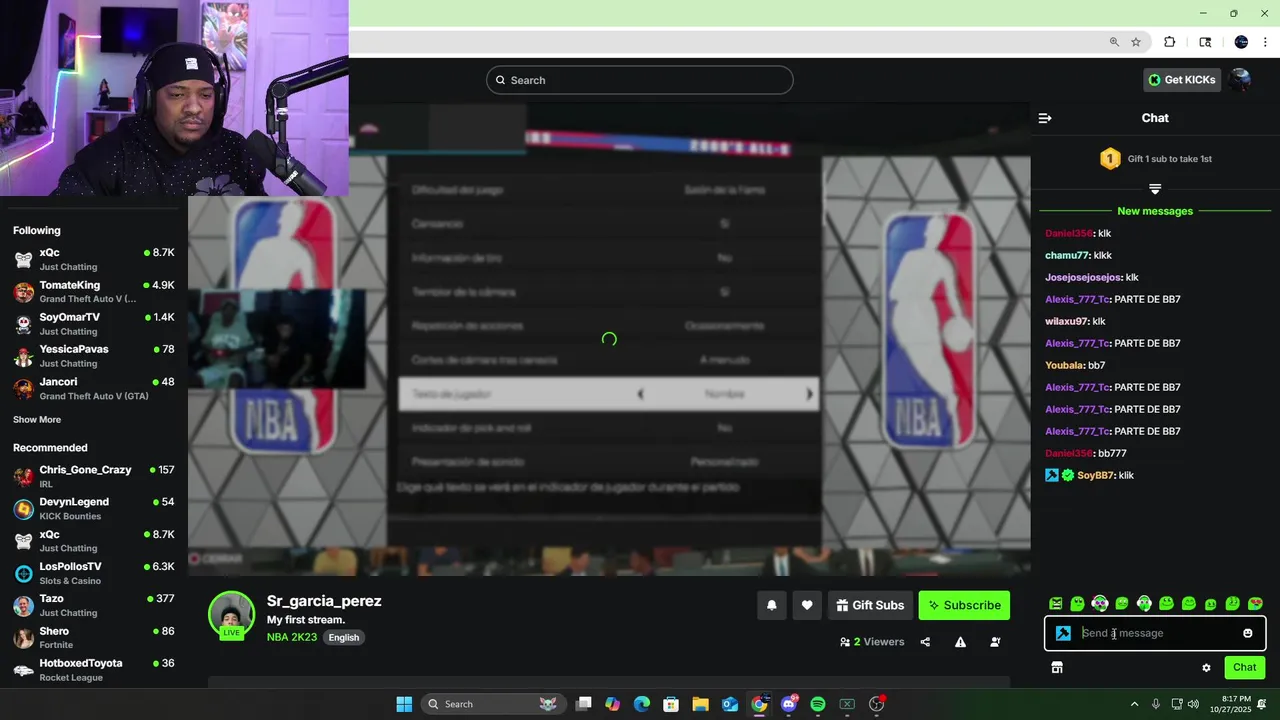Open Shero Fortnite channel

click(94, 637)
